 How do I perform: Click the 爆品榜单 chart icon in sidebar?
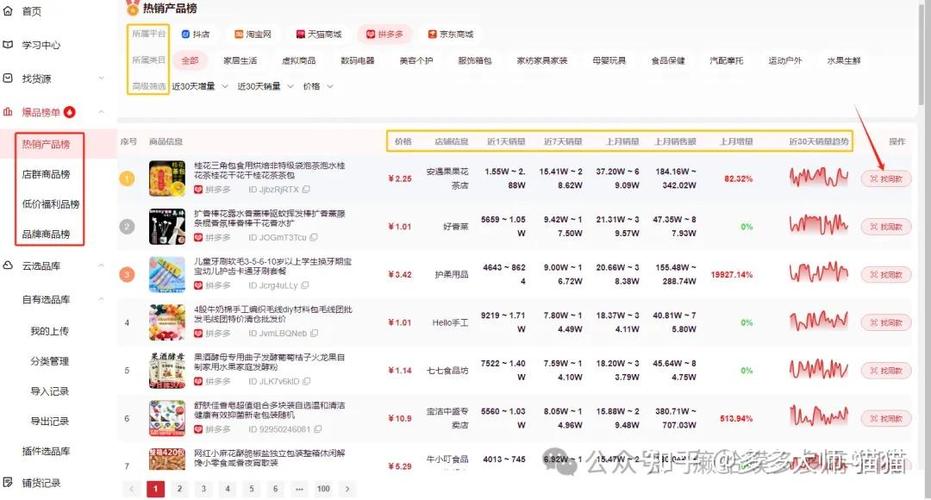[x=8, y=112]
